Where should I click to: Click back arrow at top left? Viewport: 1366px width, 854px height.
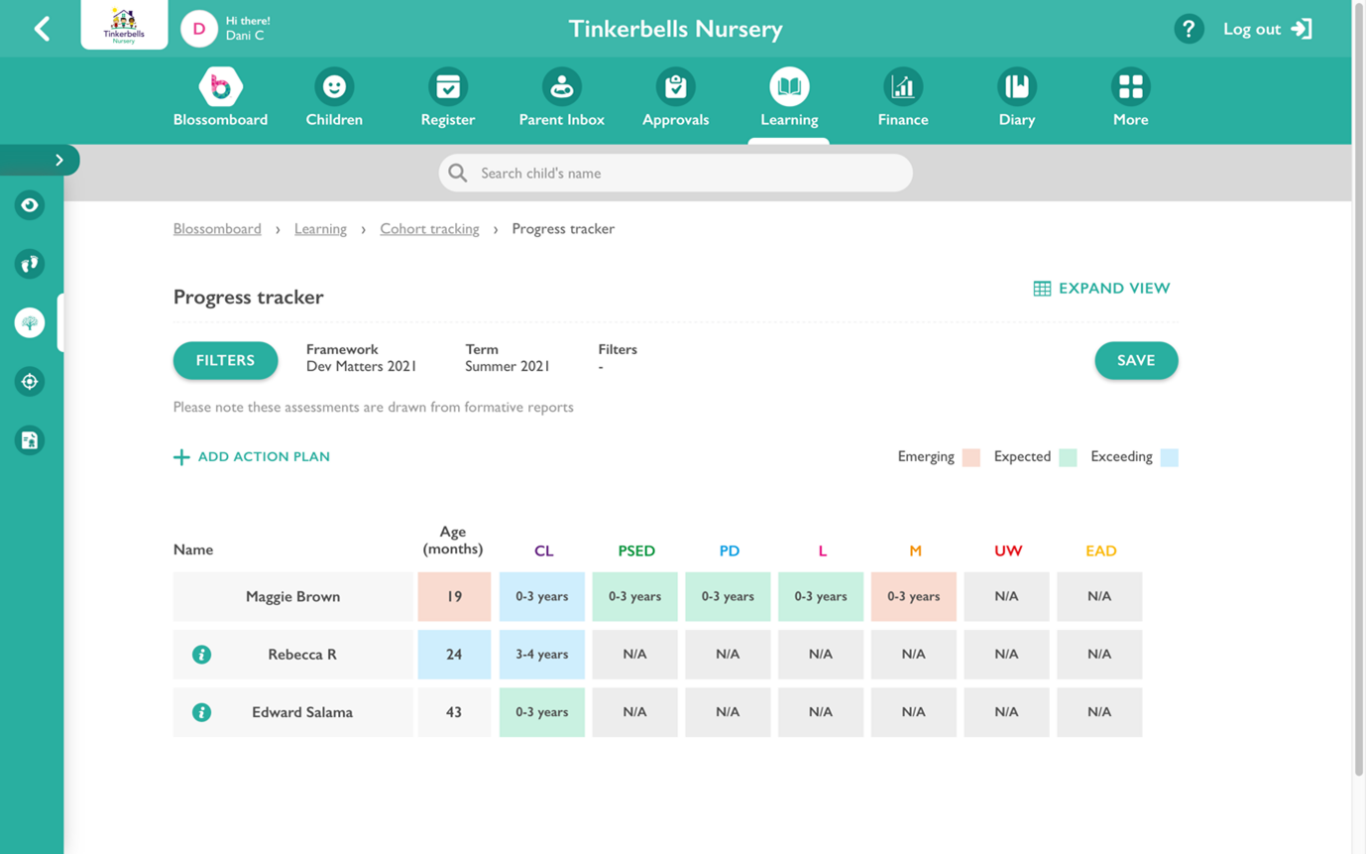pyautogui.click(x=41, y=28)
